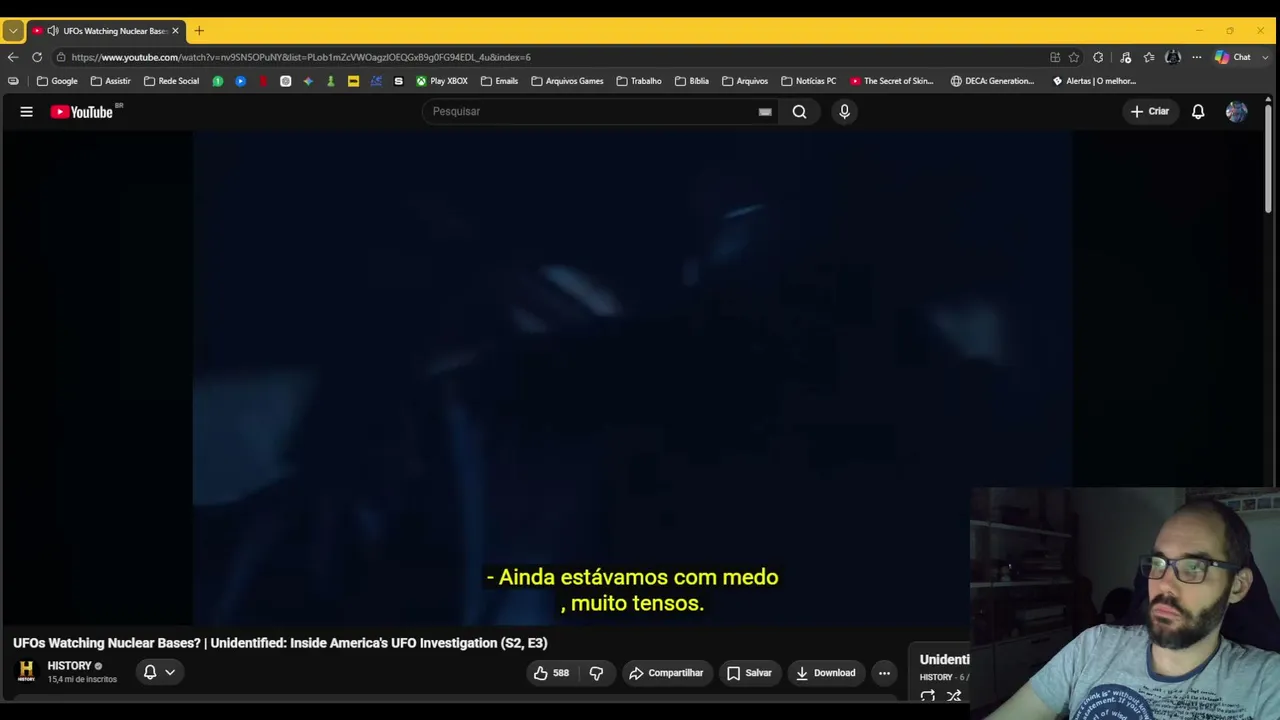
Task: Open browser extensions menu
Action: point(1098,57)
